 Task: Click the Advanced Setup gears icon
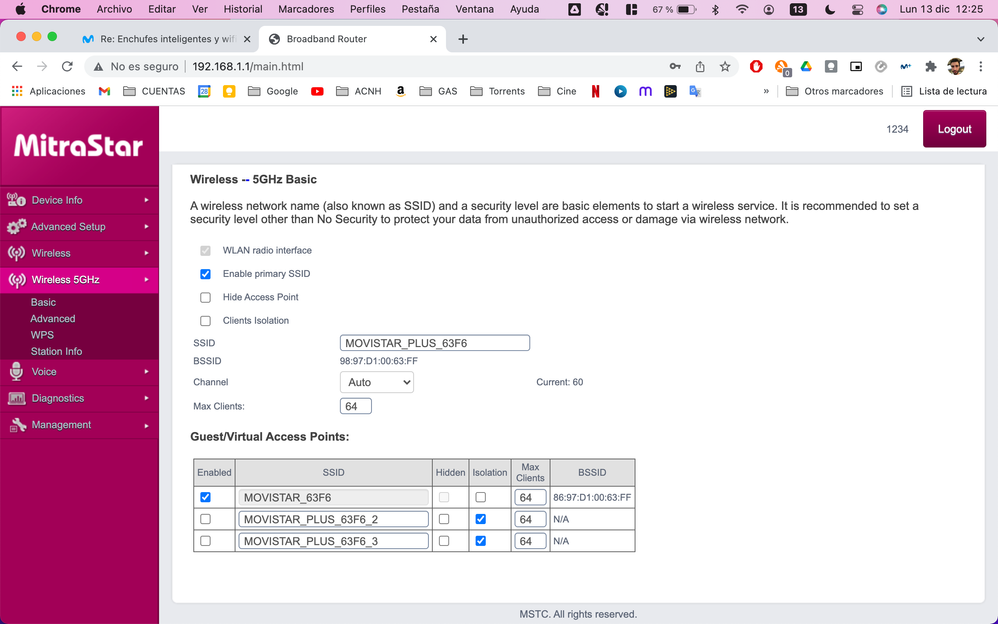tap(16, 227)
